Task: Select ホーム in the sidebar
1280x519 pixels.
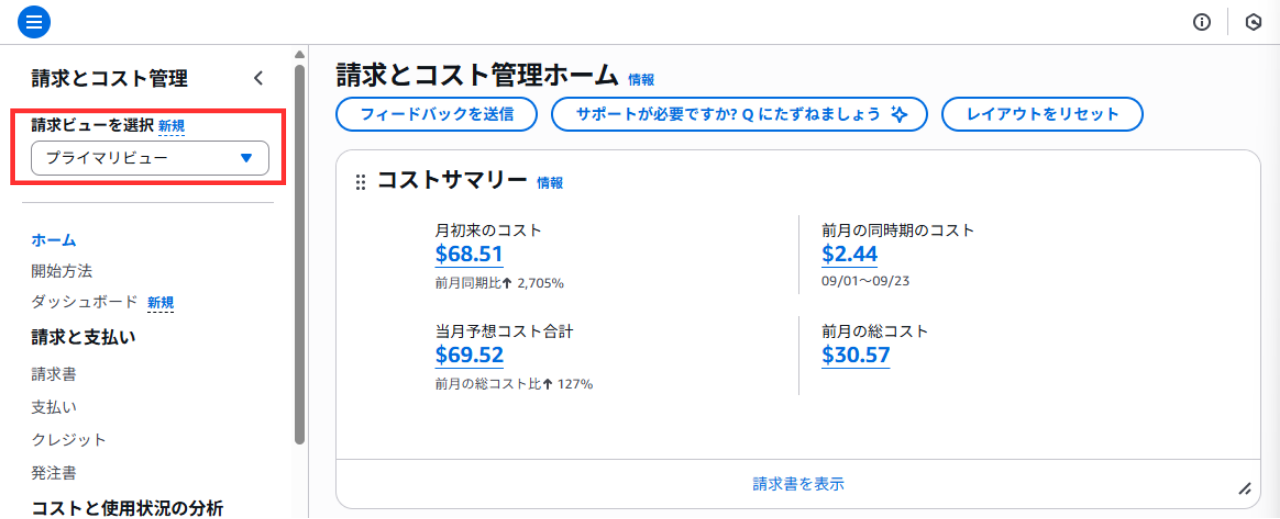Action: (54, 240)
